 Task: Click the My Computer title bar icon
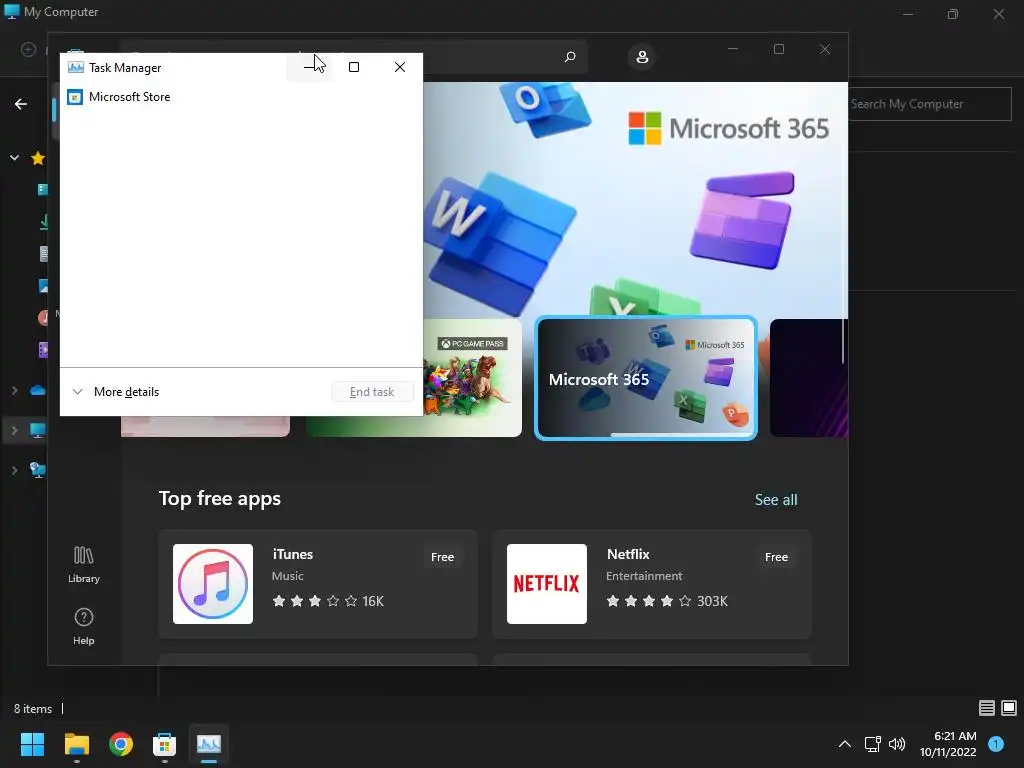pos(12,11)
